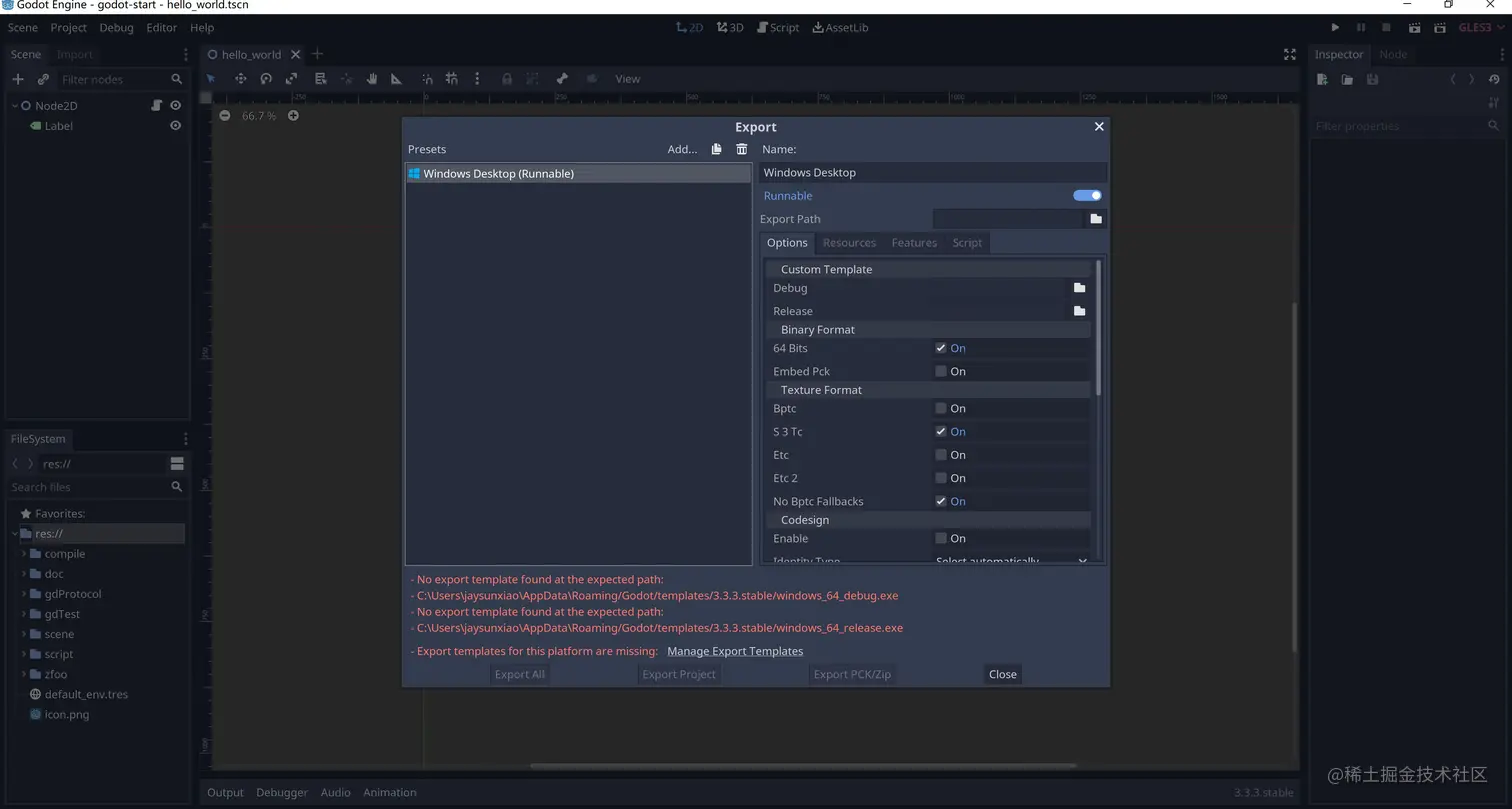The width and height of the screenshot is (1512, 809).
Task: Expand the gdProtocol folder
Action: [24, 594]
